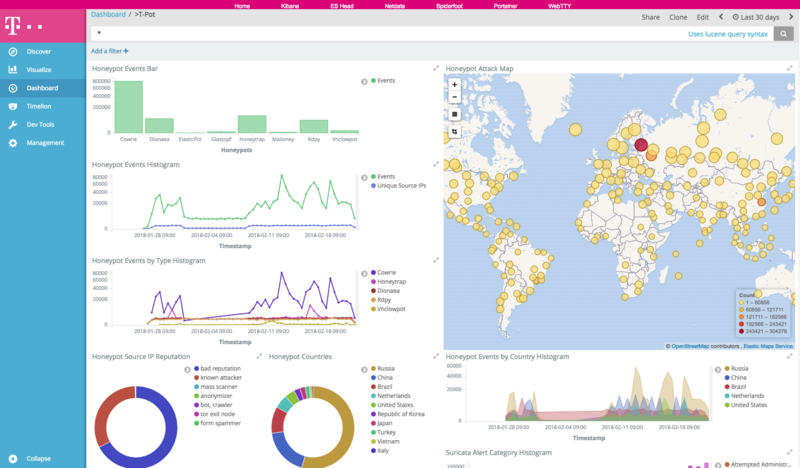Maximize the Honeypot Countries panel

click(436, 356)
